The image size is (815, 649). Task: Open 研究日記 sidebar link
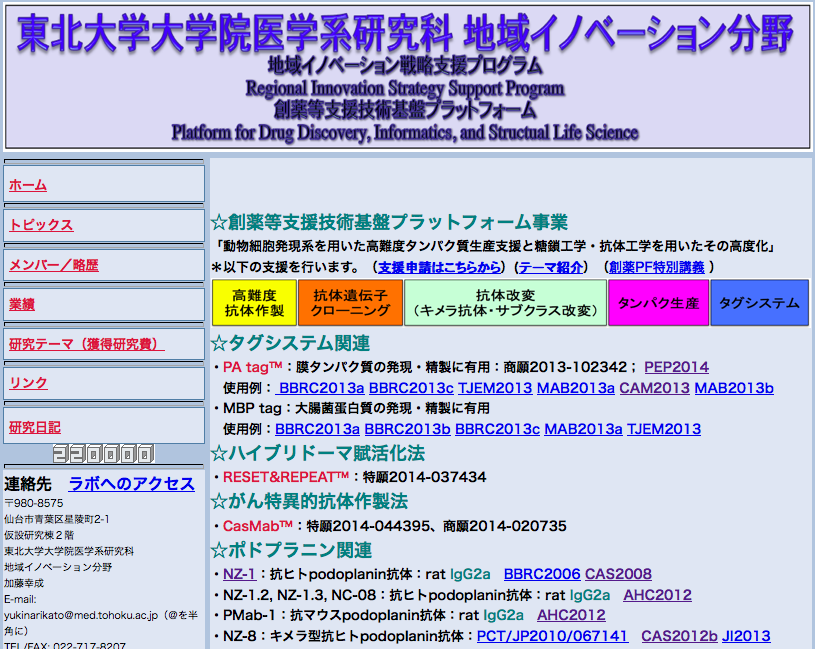pyautogui.click(x=35, y=428)
